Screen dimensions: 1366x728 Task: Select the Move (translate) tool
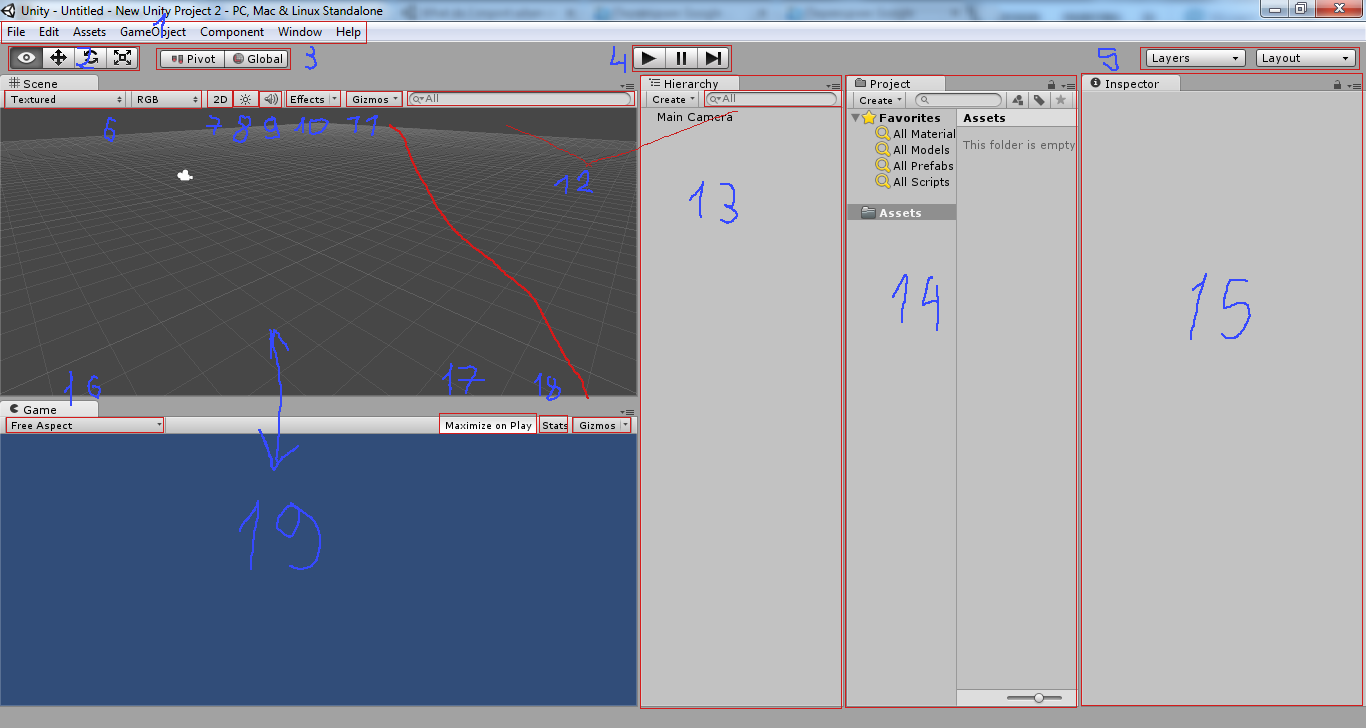coord(59,58)
